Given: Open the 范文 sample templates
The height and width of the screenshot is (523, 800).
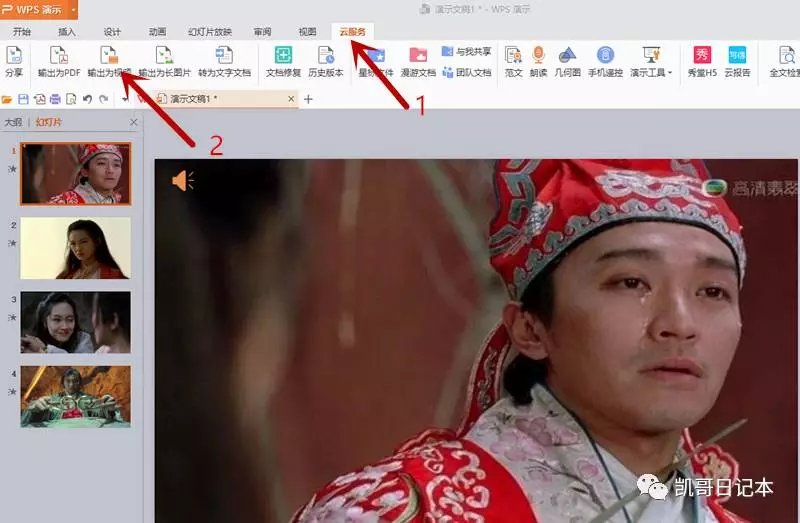Looking at the screenshot, I should click(513, 61).
